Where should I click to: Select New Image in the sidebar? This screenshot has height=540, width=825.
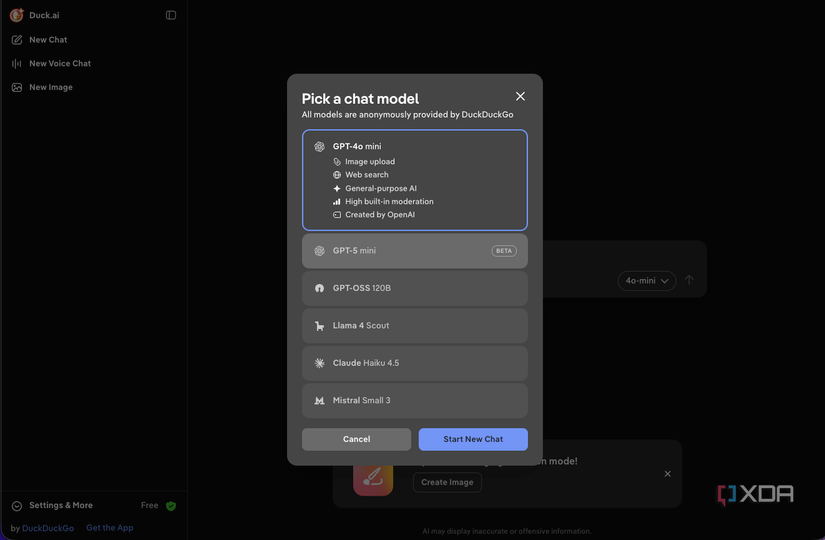pos(50,87)
